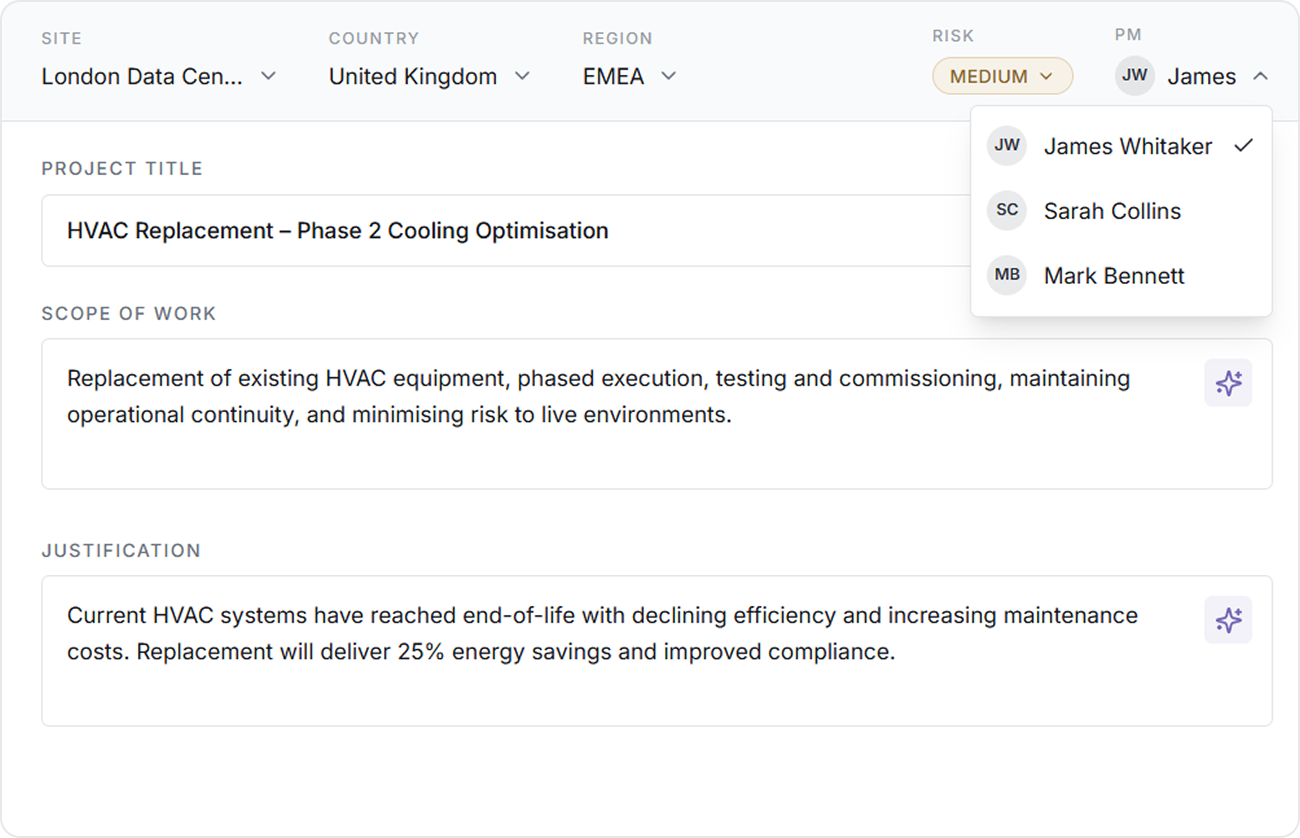The image size is (1300, 838).
Task: Select Sarah Collins as project manager
Action: coord(1112,211)
